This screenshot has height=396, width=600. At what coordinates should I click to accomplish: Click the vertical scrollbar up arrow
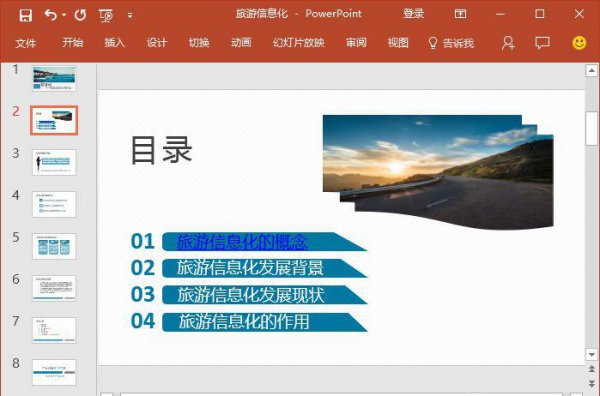[x=592, y=70]
